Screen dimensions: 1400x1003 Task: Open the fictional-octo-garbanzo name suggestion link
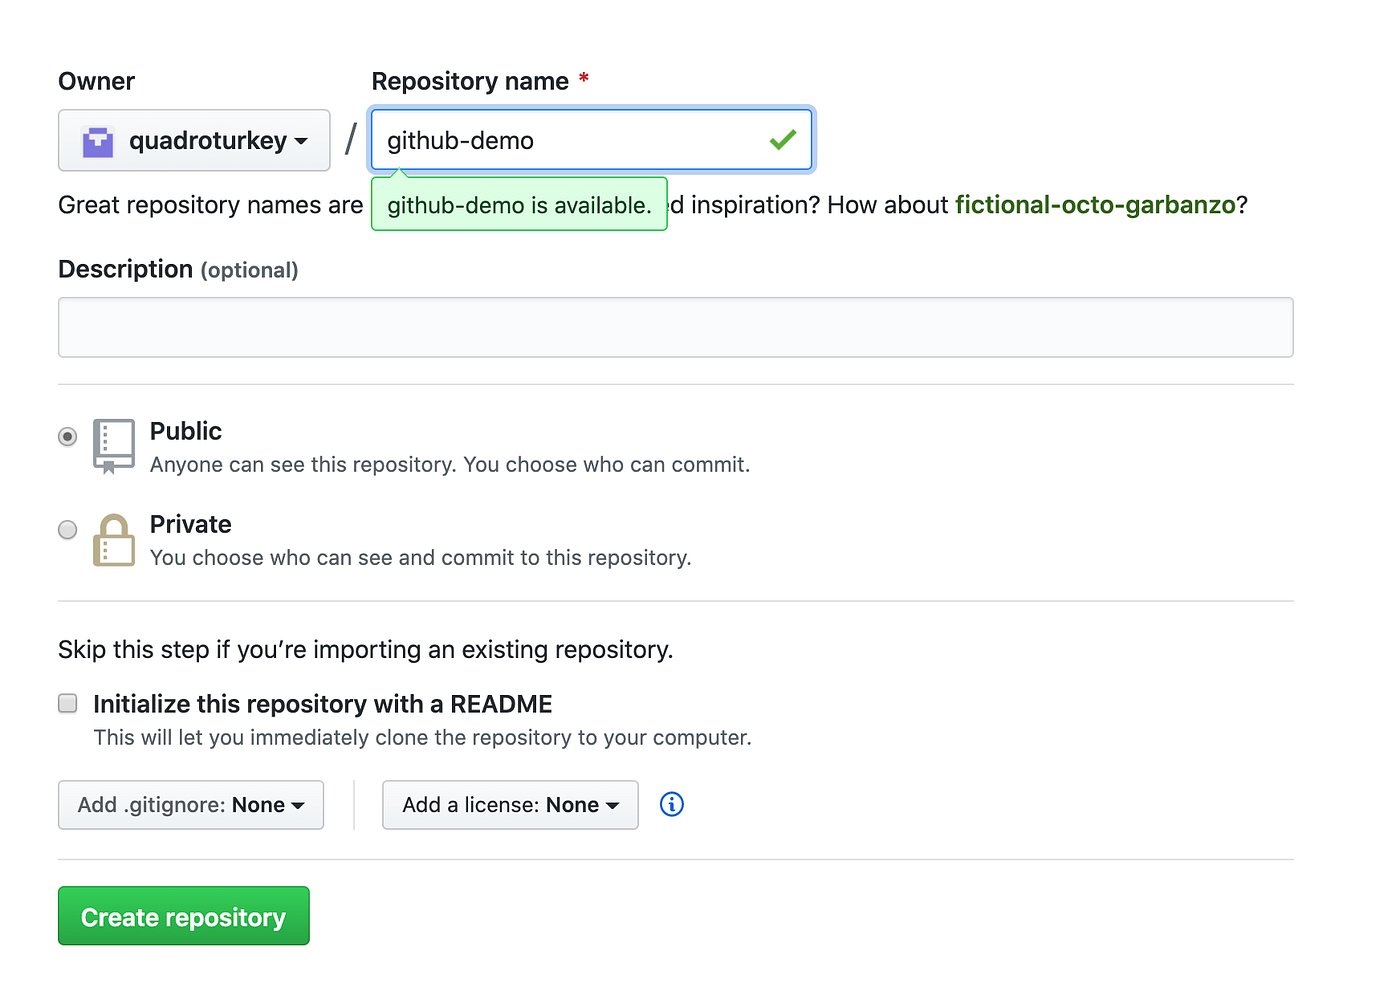pos(1095,205)
